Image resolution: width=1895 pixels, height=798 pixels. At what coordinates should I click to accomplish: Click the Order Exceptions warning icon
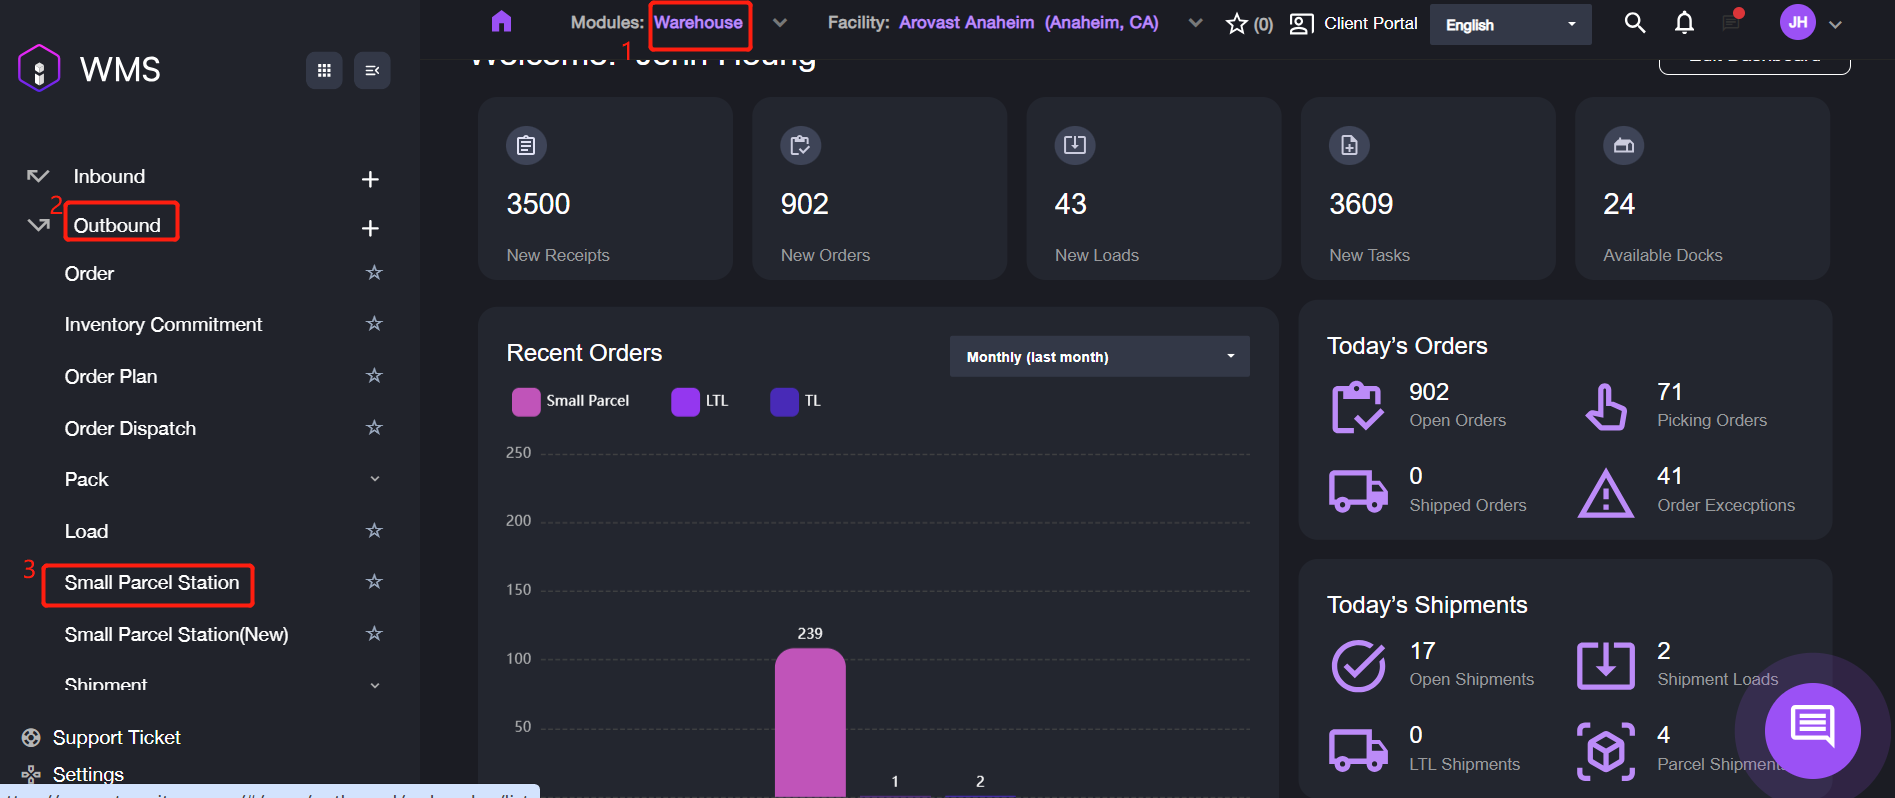pos(1605,493)
